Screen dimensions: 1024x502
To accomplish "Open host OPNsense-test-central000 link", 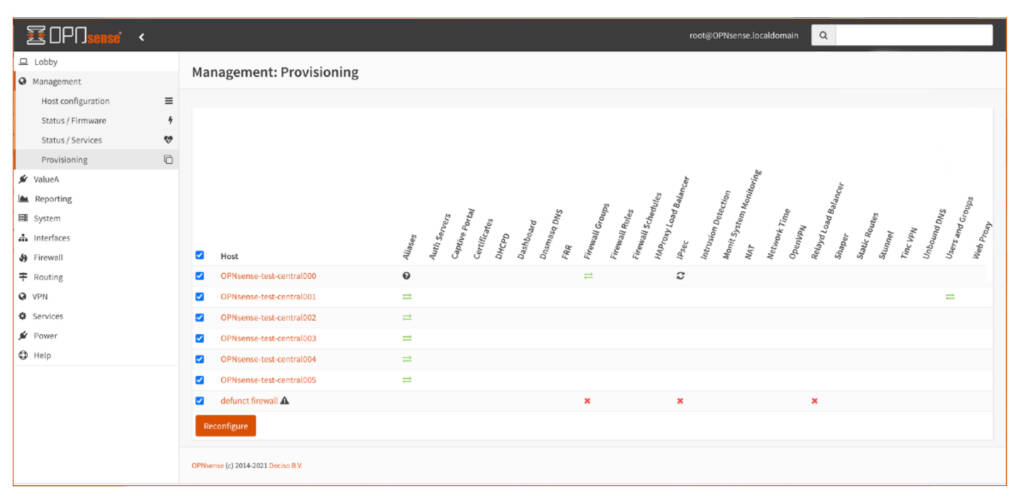I will click(268, 276).
